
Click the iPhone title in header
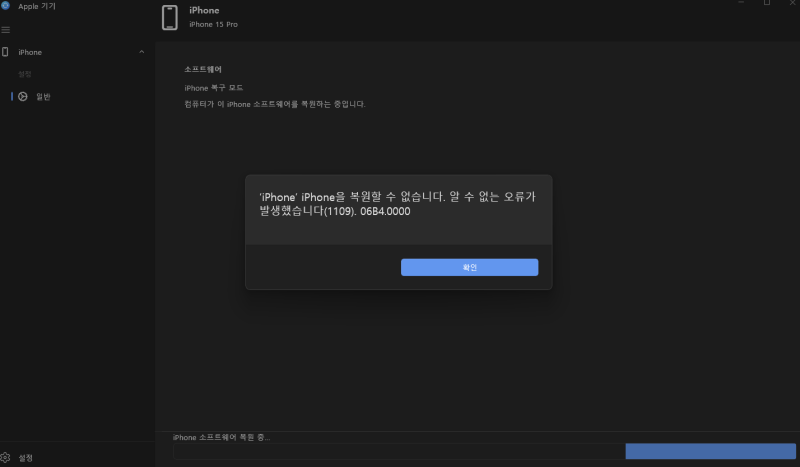click(x=204, y=10)
